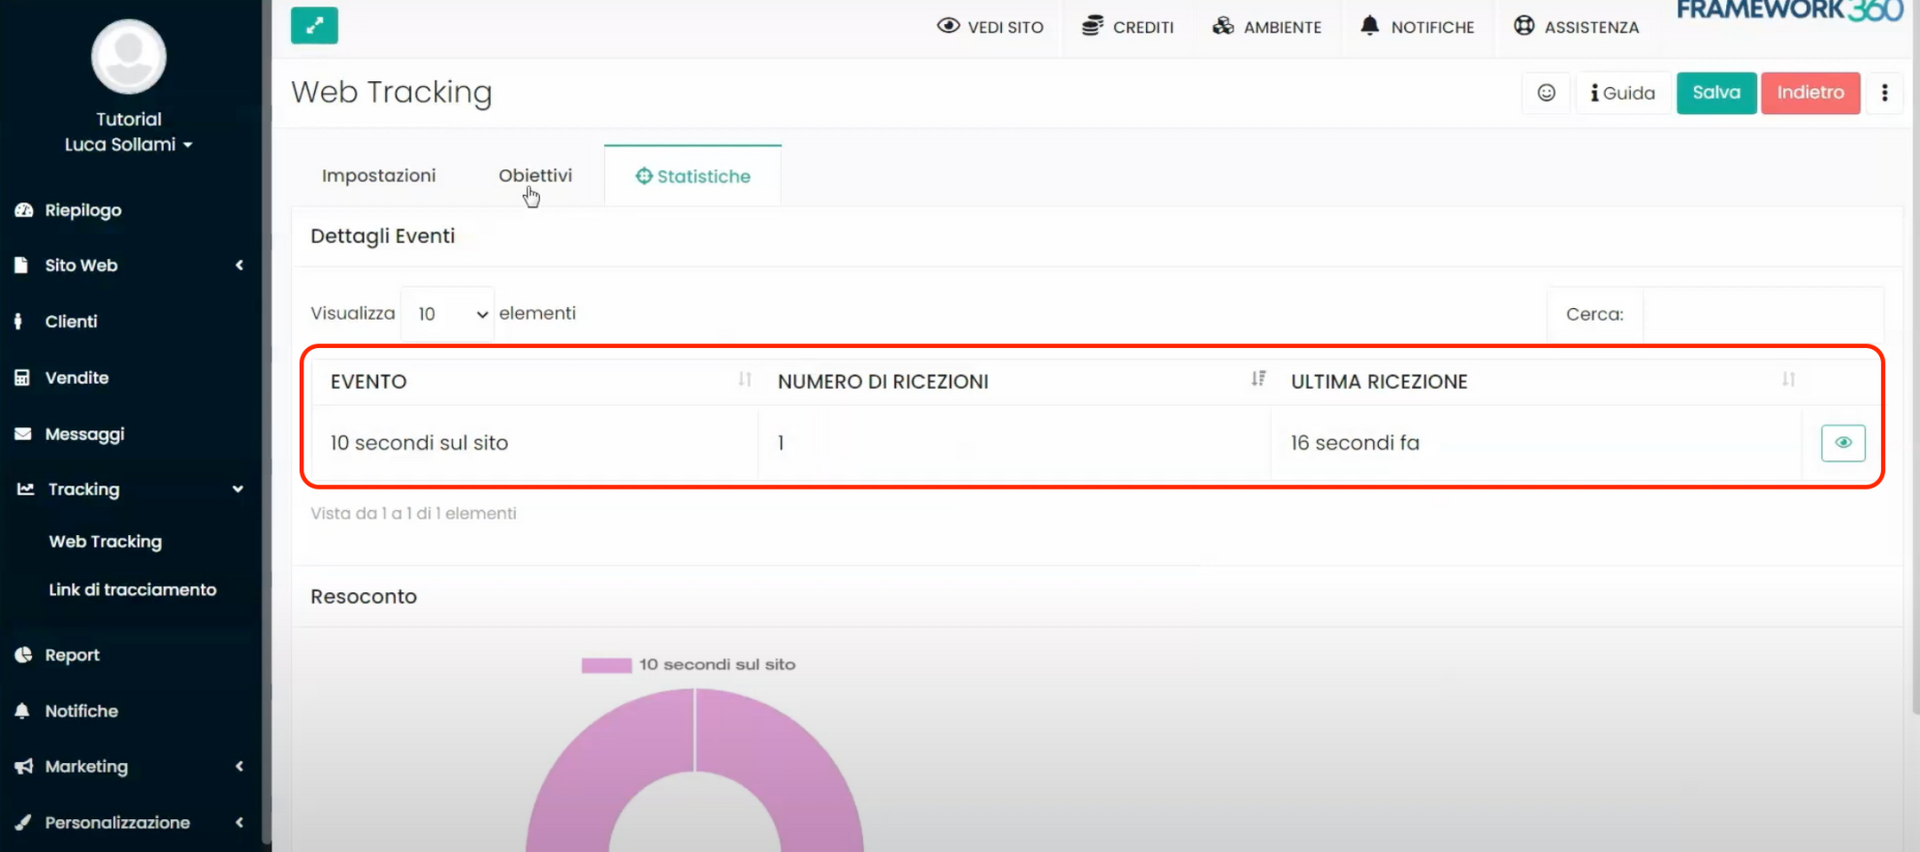
Task: Open Assistenza lifebuoy support
Action: 1576,27
